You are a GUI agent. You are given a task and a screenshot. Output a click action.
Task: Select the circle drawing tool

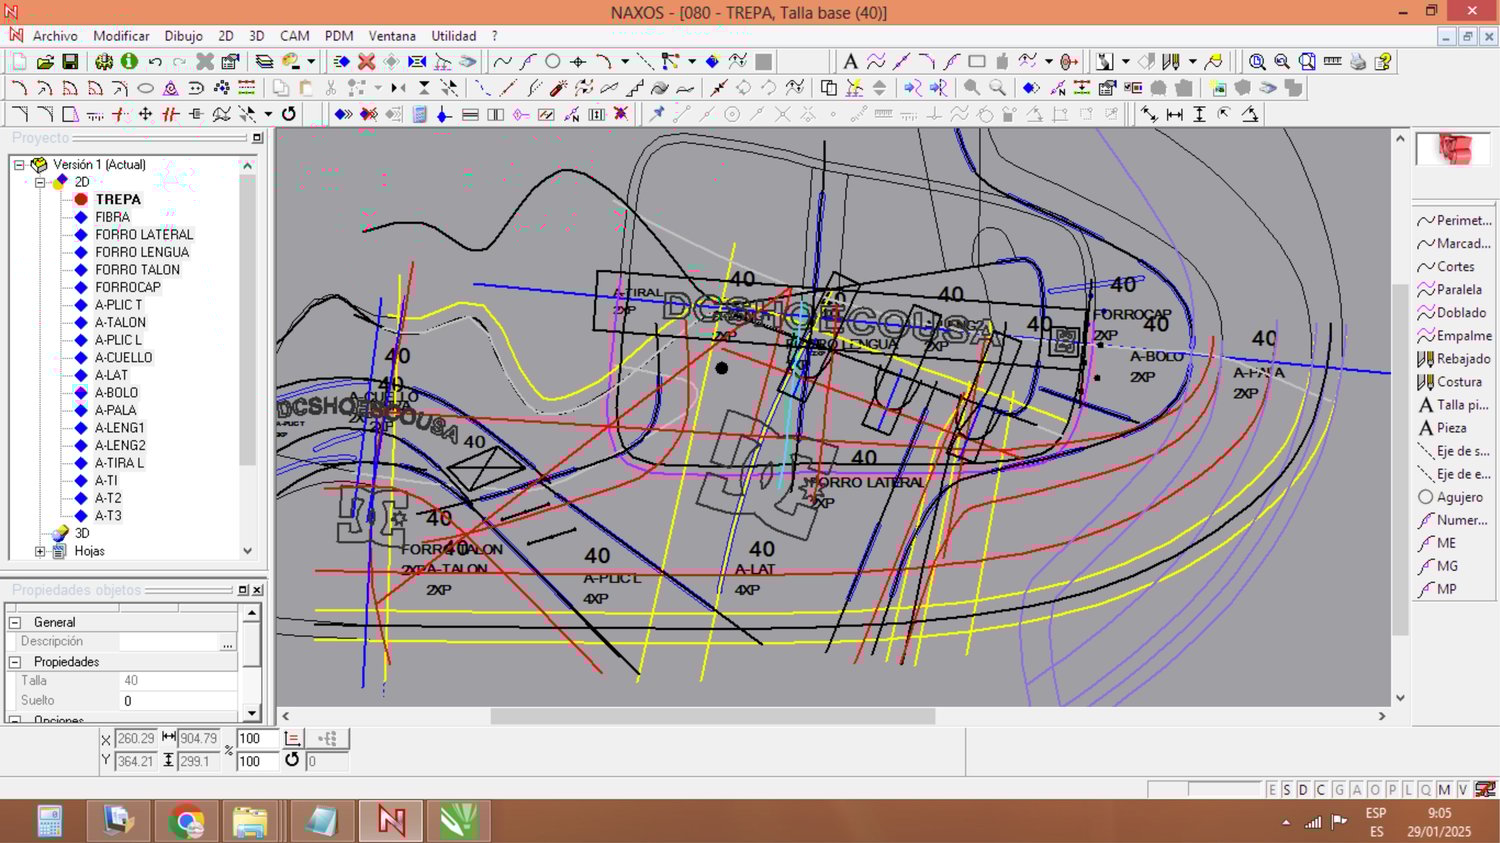click(552, 62)
